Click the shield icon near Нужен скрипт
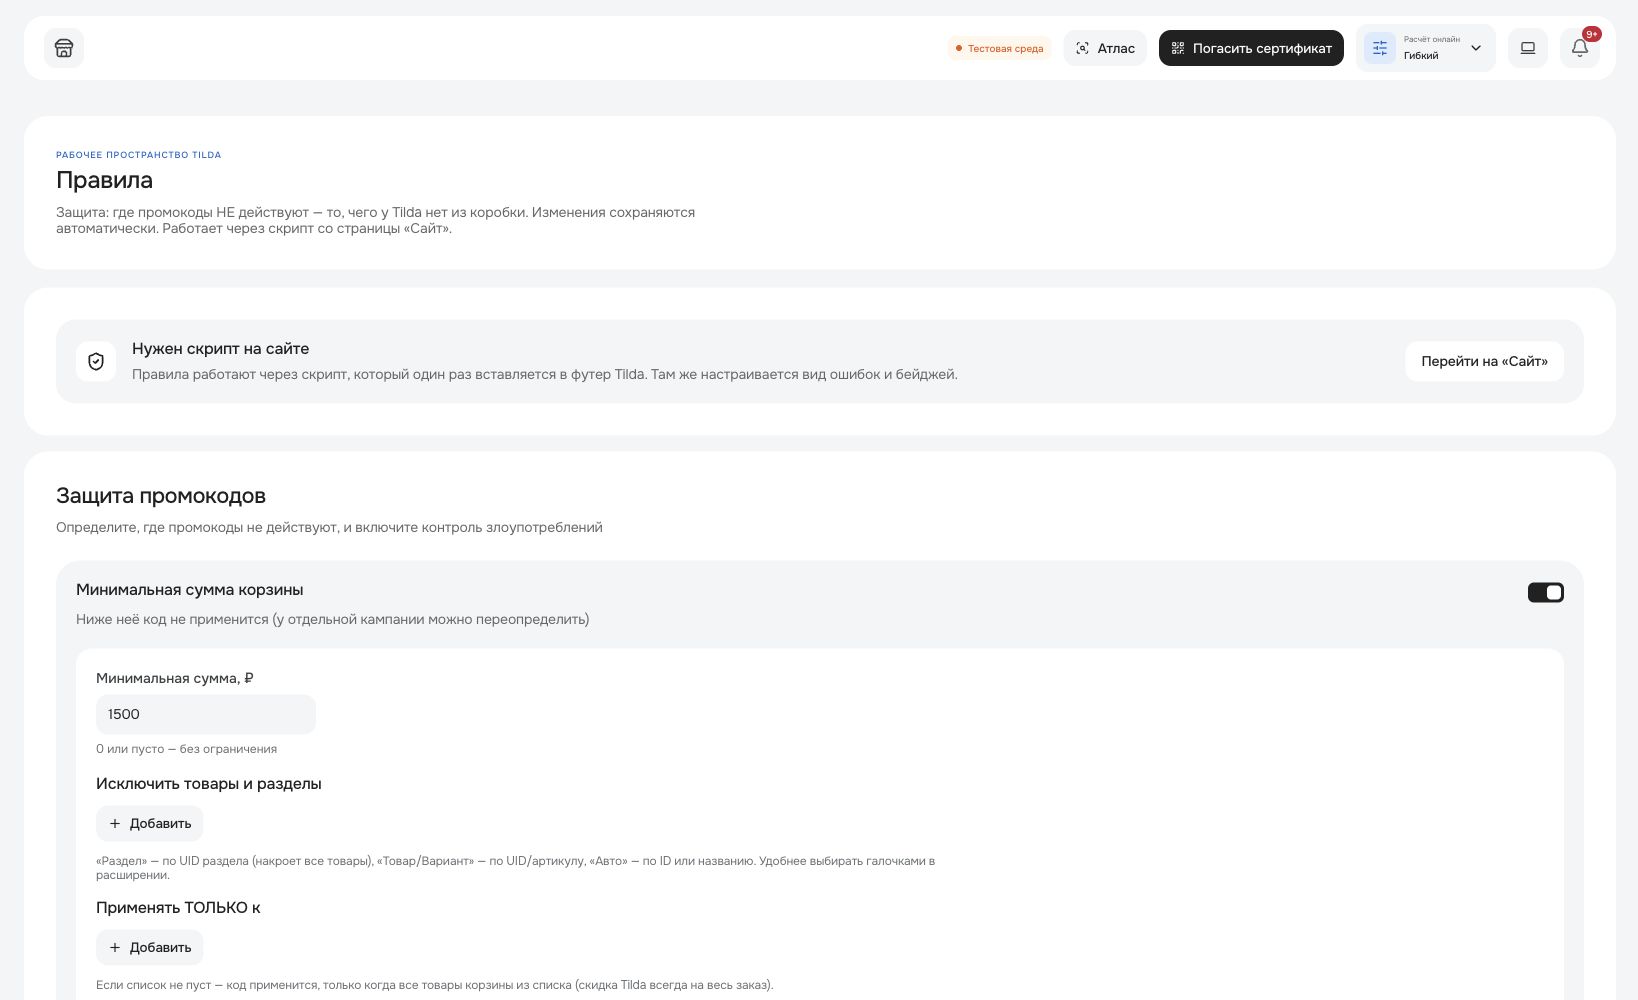Image resolution: width=1638 pixels, height=1000 pixels. coord(96,361)
